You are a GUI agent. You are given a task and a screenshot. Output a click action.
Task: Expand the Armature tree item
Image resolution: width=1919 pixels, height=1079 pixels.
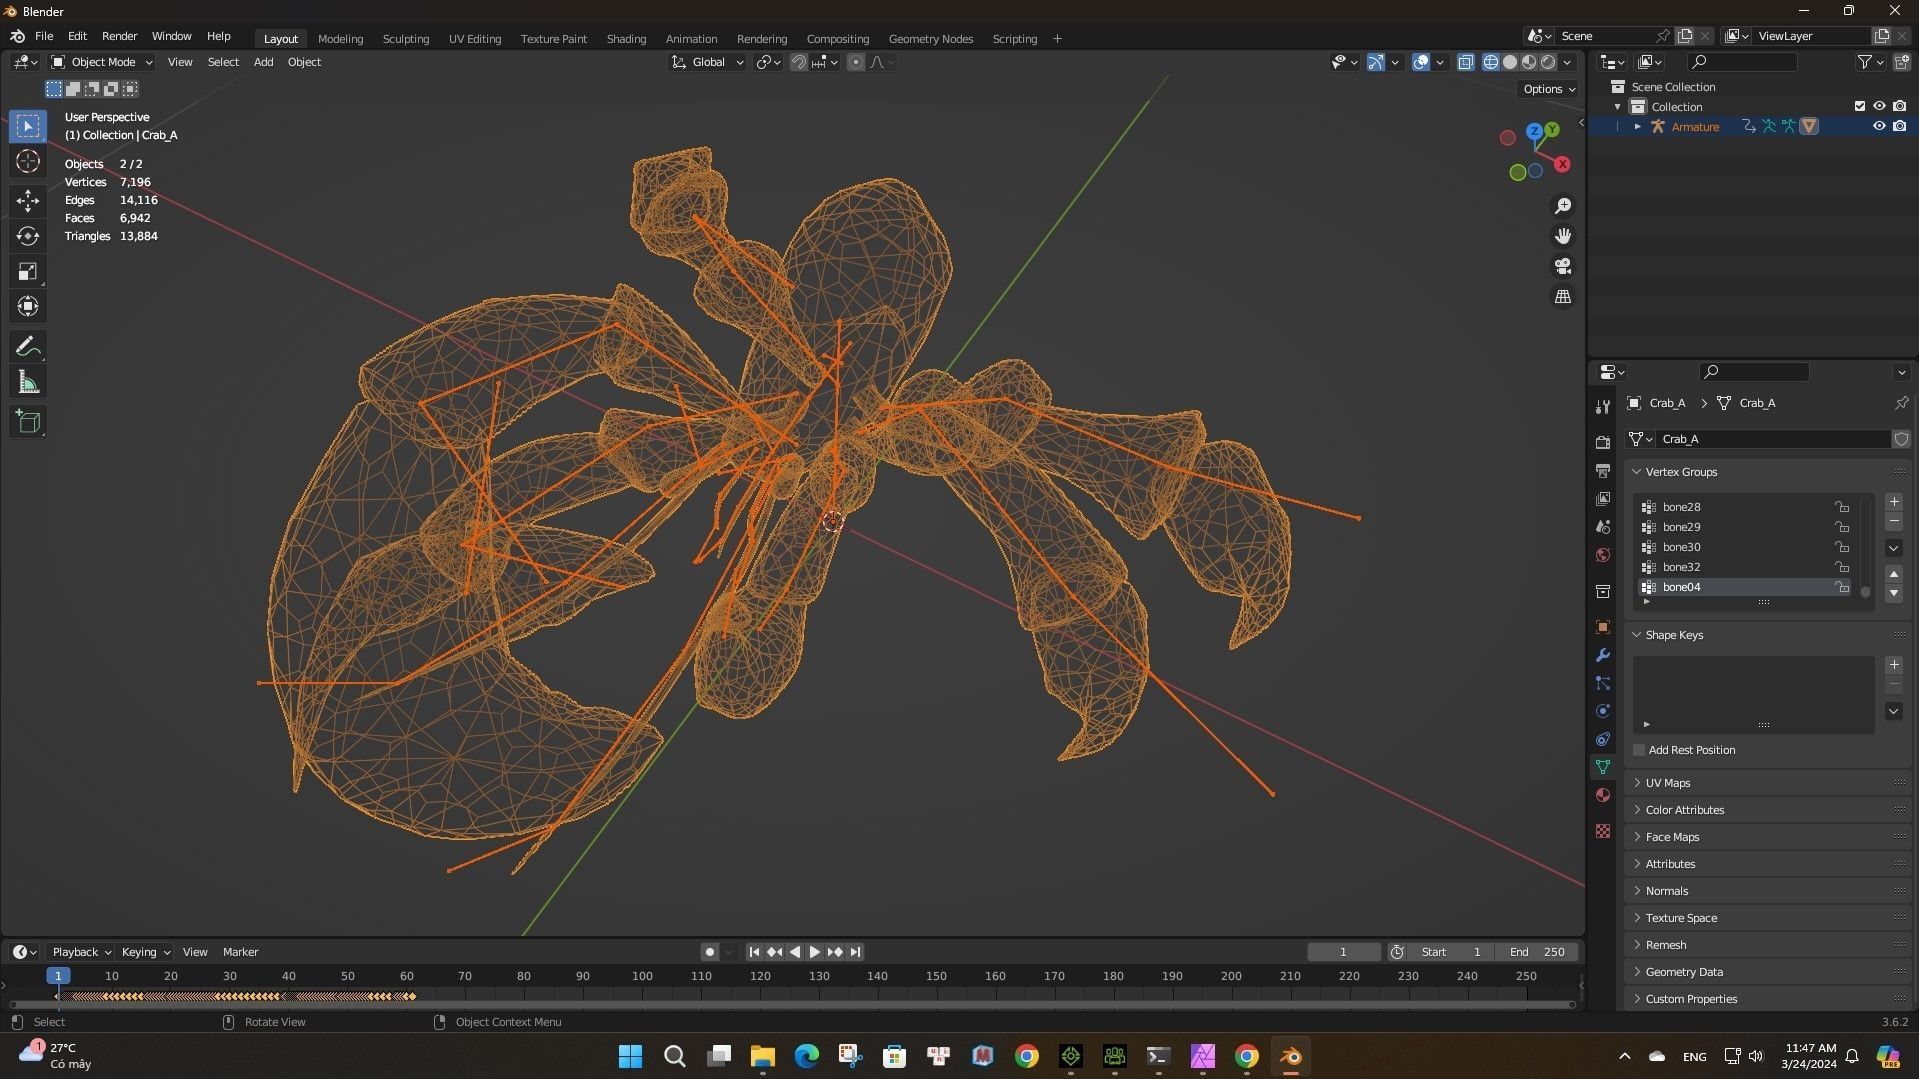(1637, 126)
